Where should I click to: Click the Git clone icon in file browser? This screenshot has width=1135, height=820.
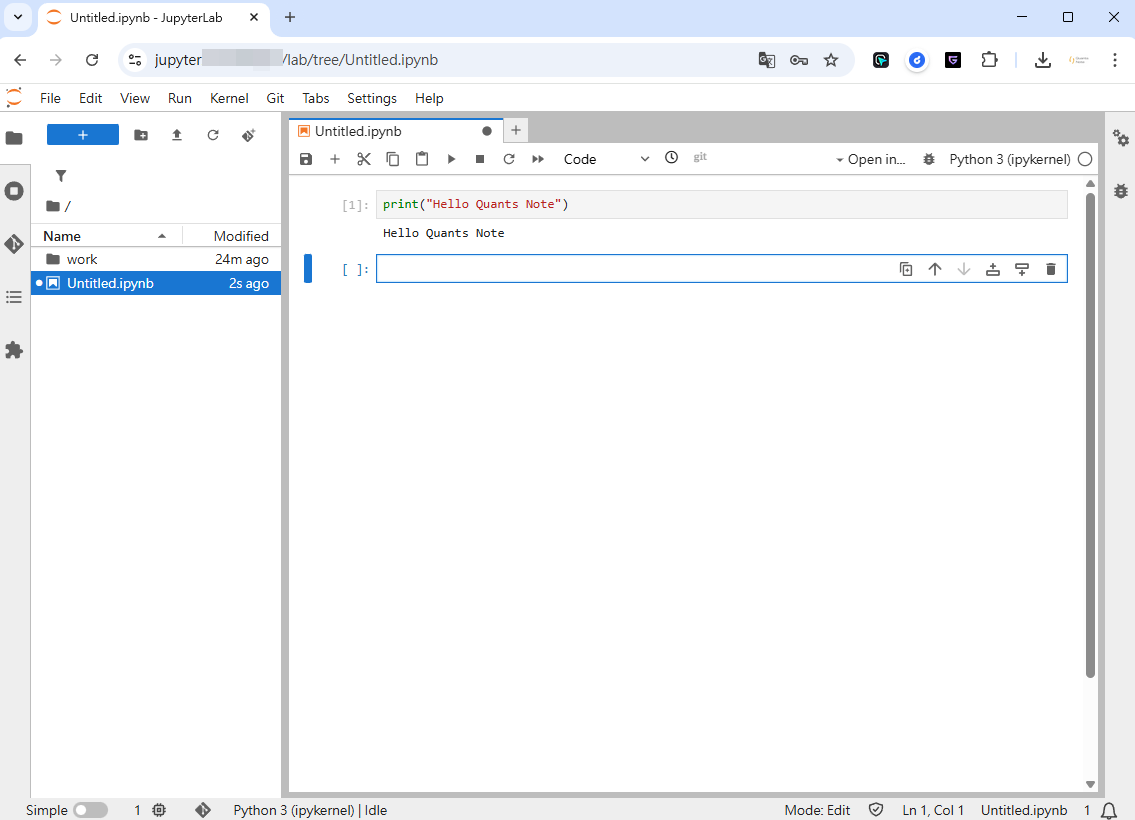248,135
